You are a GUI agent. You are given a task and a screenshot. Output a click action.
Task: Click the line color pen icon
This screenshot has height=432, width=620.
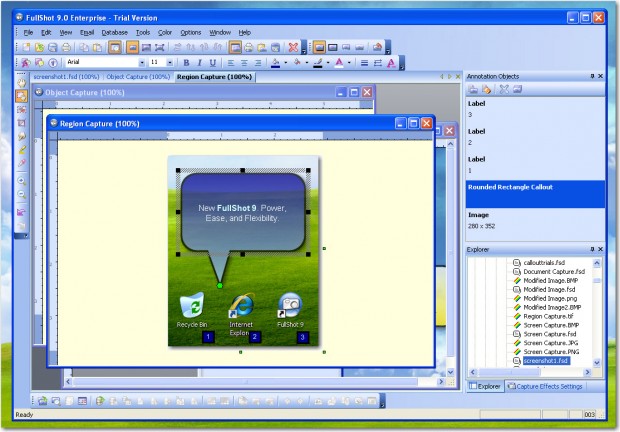pyautogui.click(x=318, y=63)
